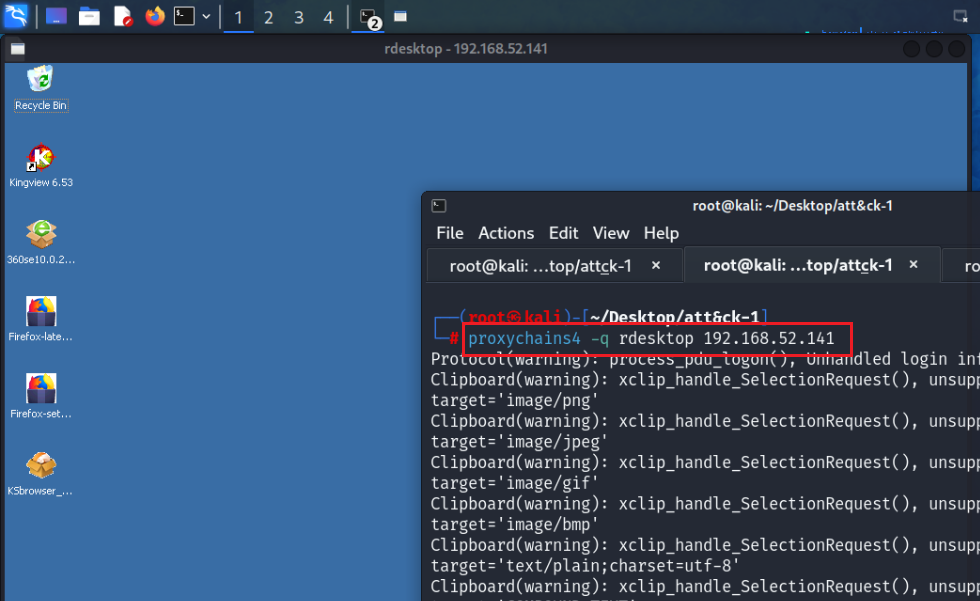The width and height of the screenshot is (980, 601).
Task: Expand the terminal launcher dropdown arrow
Action: tap(207, 17)
